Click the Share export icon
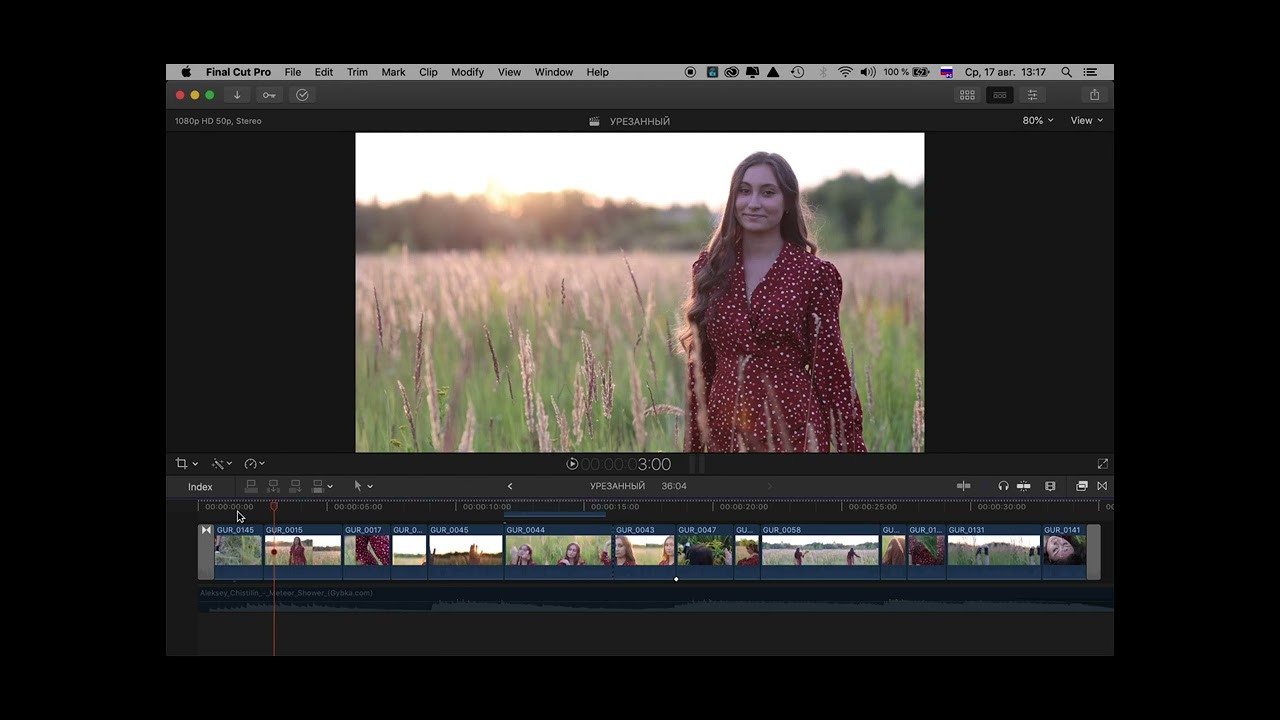1280x720 pixels. click(x=1094, y=95)
